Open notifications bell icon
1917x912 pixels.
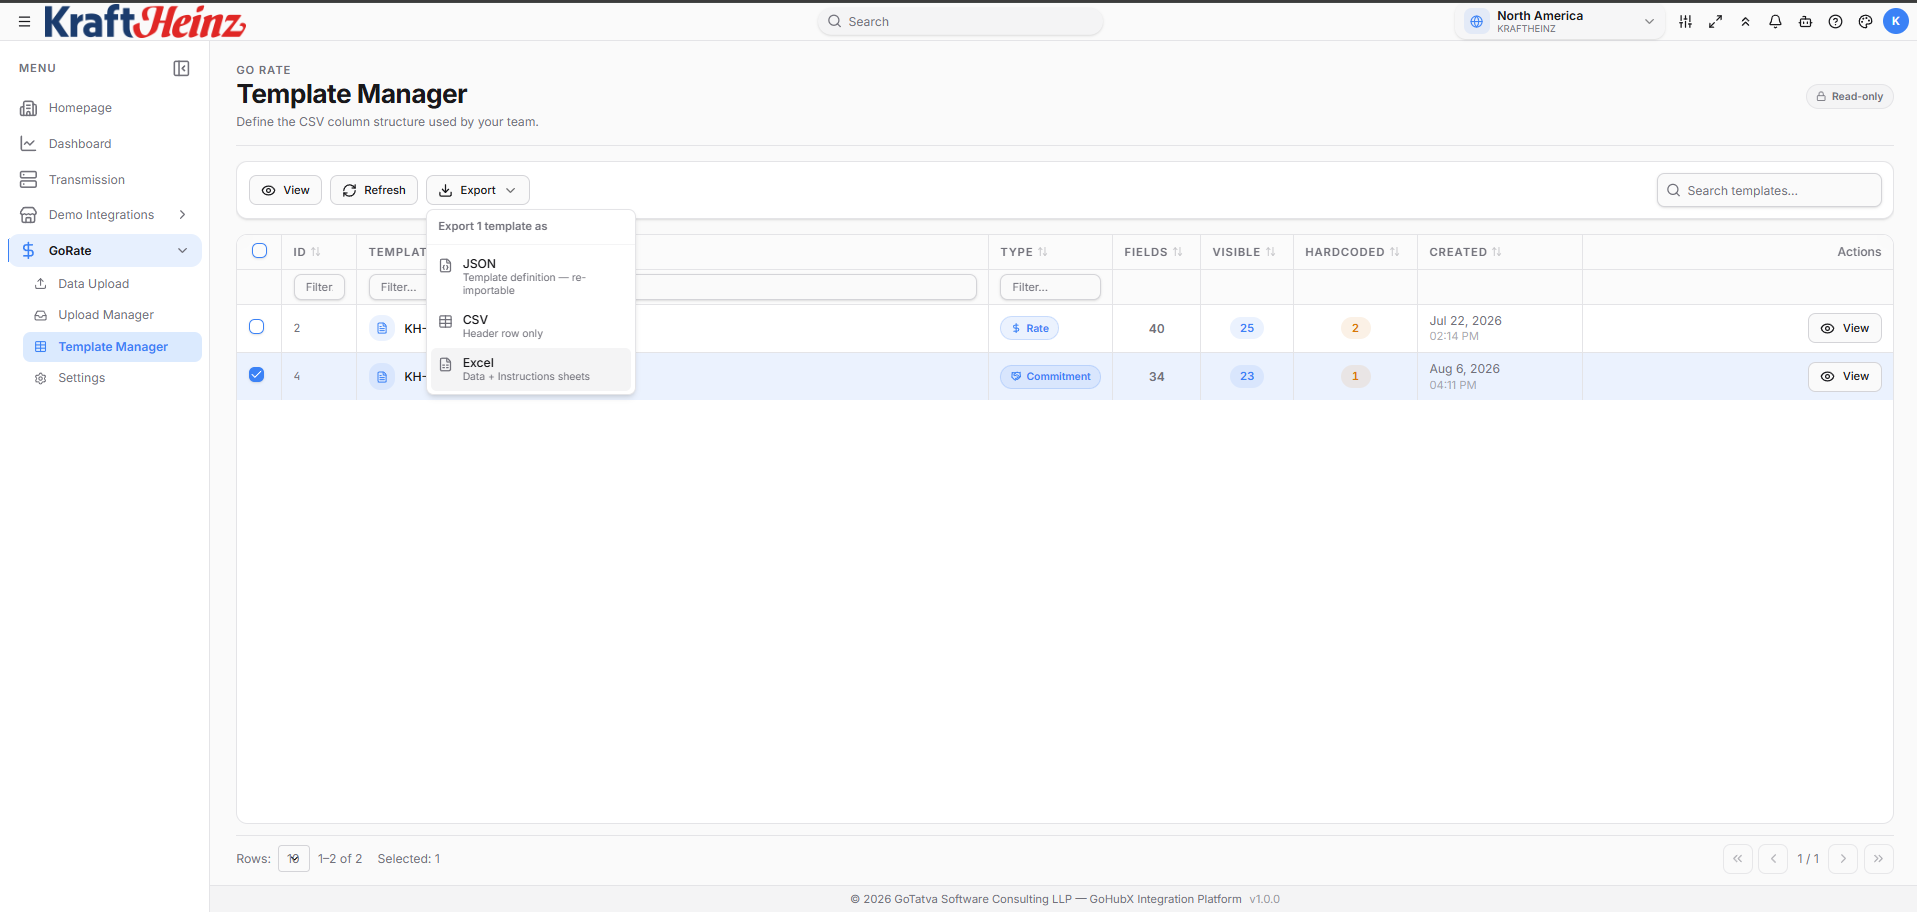(1775, 21)
